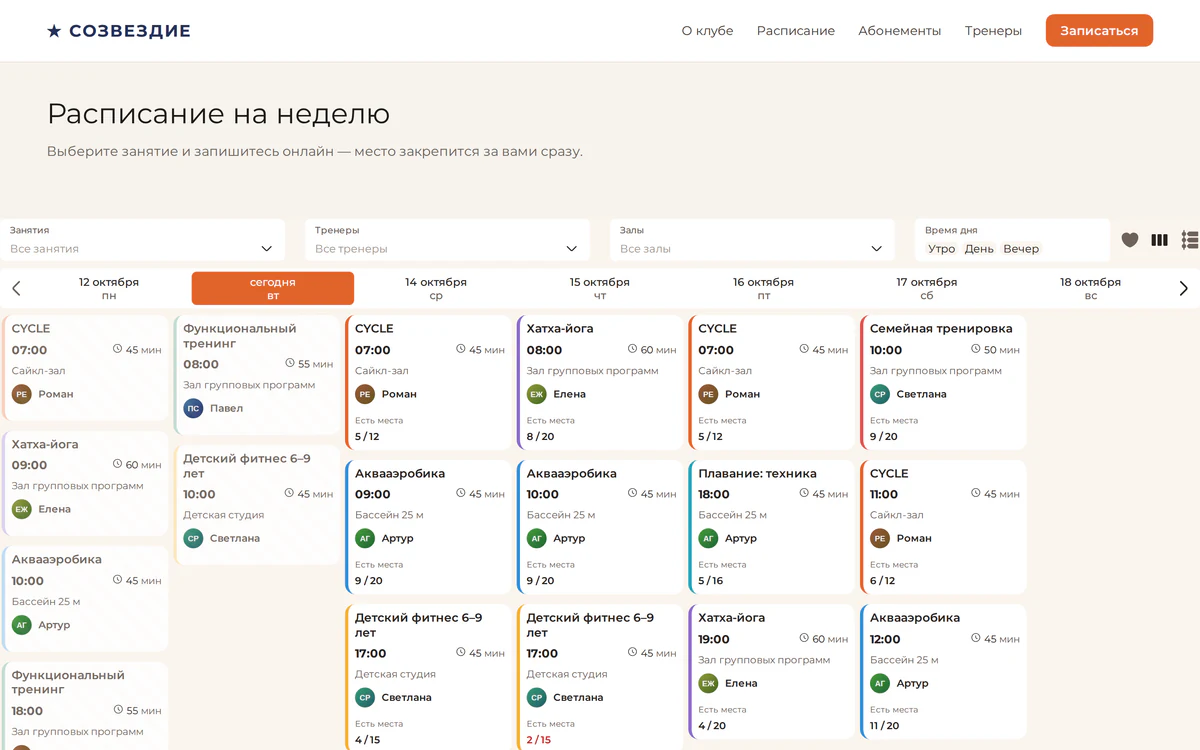Click Елена's avatar in Хатха-йога 09:00 card
The width and height of the screenshot is (1200, 750).
click(22, 509)
